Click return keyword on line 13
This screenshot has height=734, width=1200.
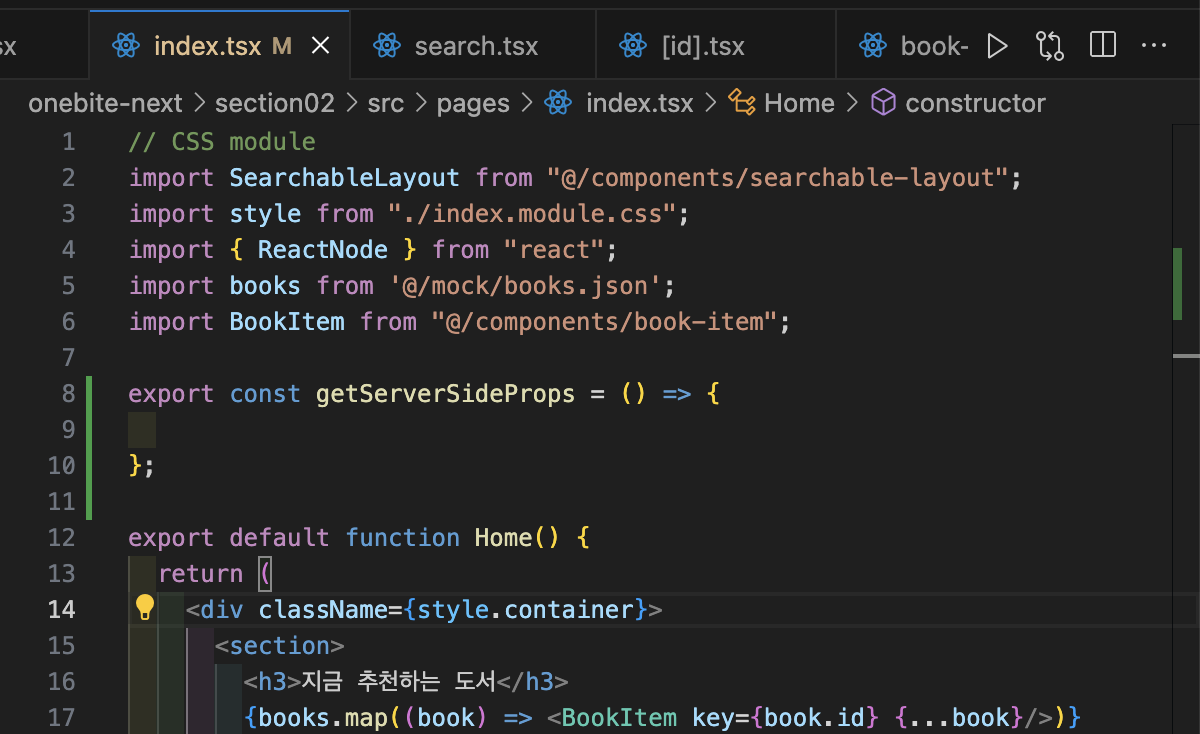click(x=200, y=574)
